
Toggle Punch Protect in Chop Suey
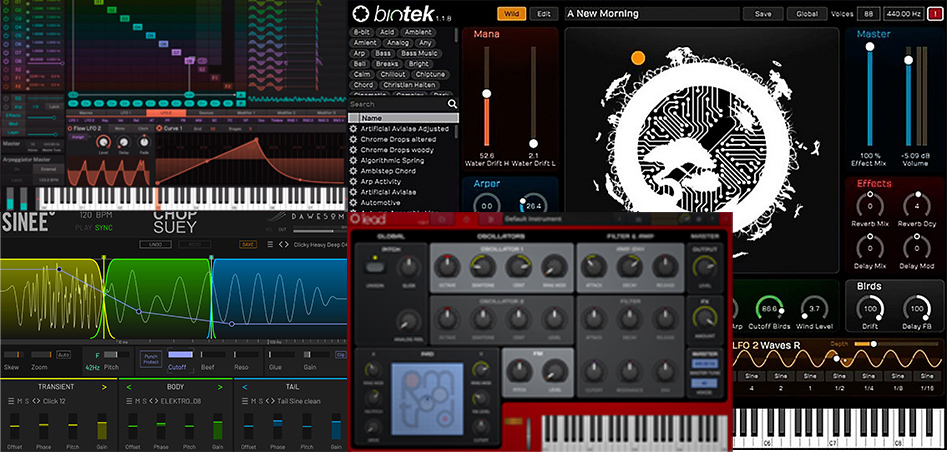pos(150,358)
